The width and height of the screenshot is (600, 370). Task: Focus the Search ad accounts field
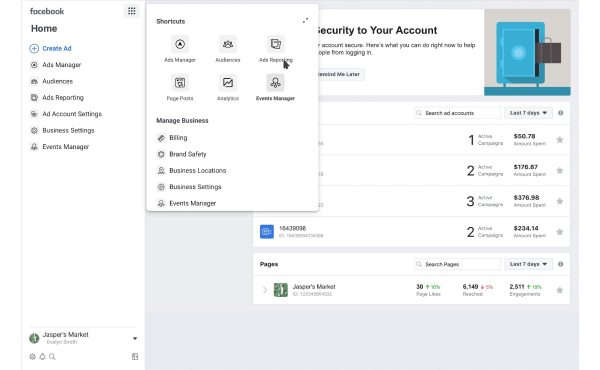click(x=457, y=113)
